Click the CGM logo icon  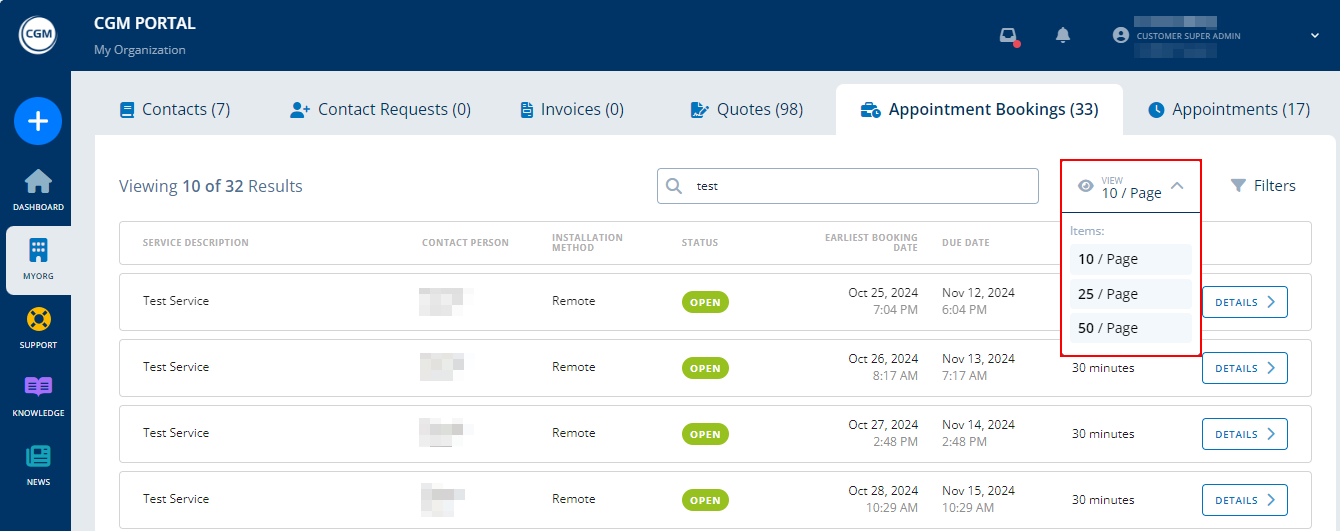[x=38, y=35]
